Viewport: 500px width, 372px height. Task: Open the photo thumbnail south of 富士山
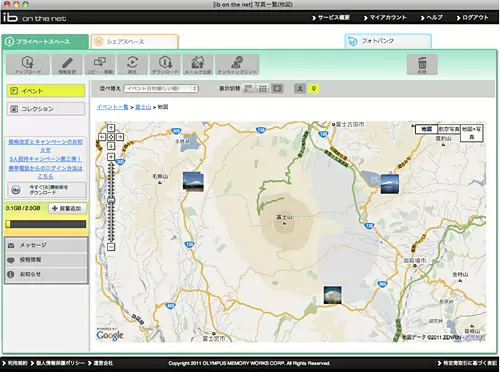(x=333, y=295)
